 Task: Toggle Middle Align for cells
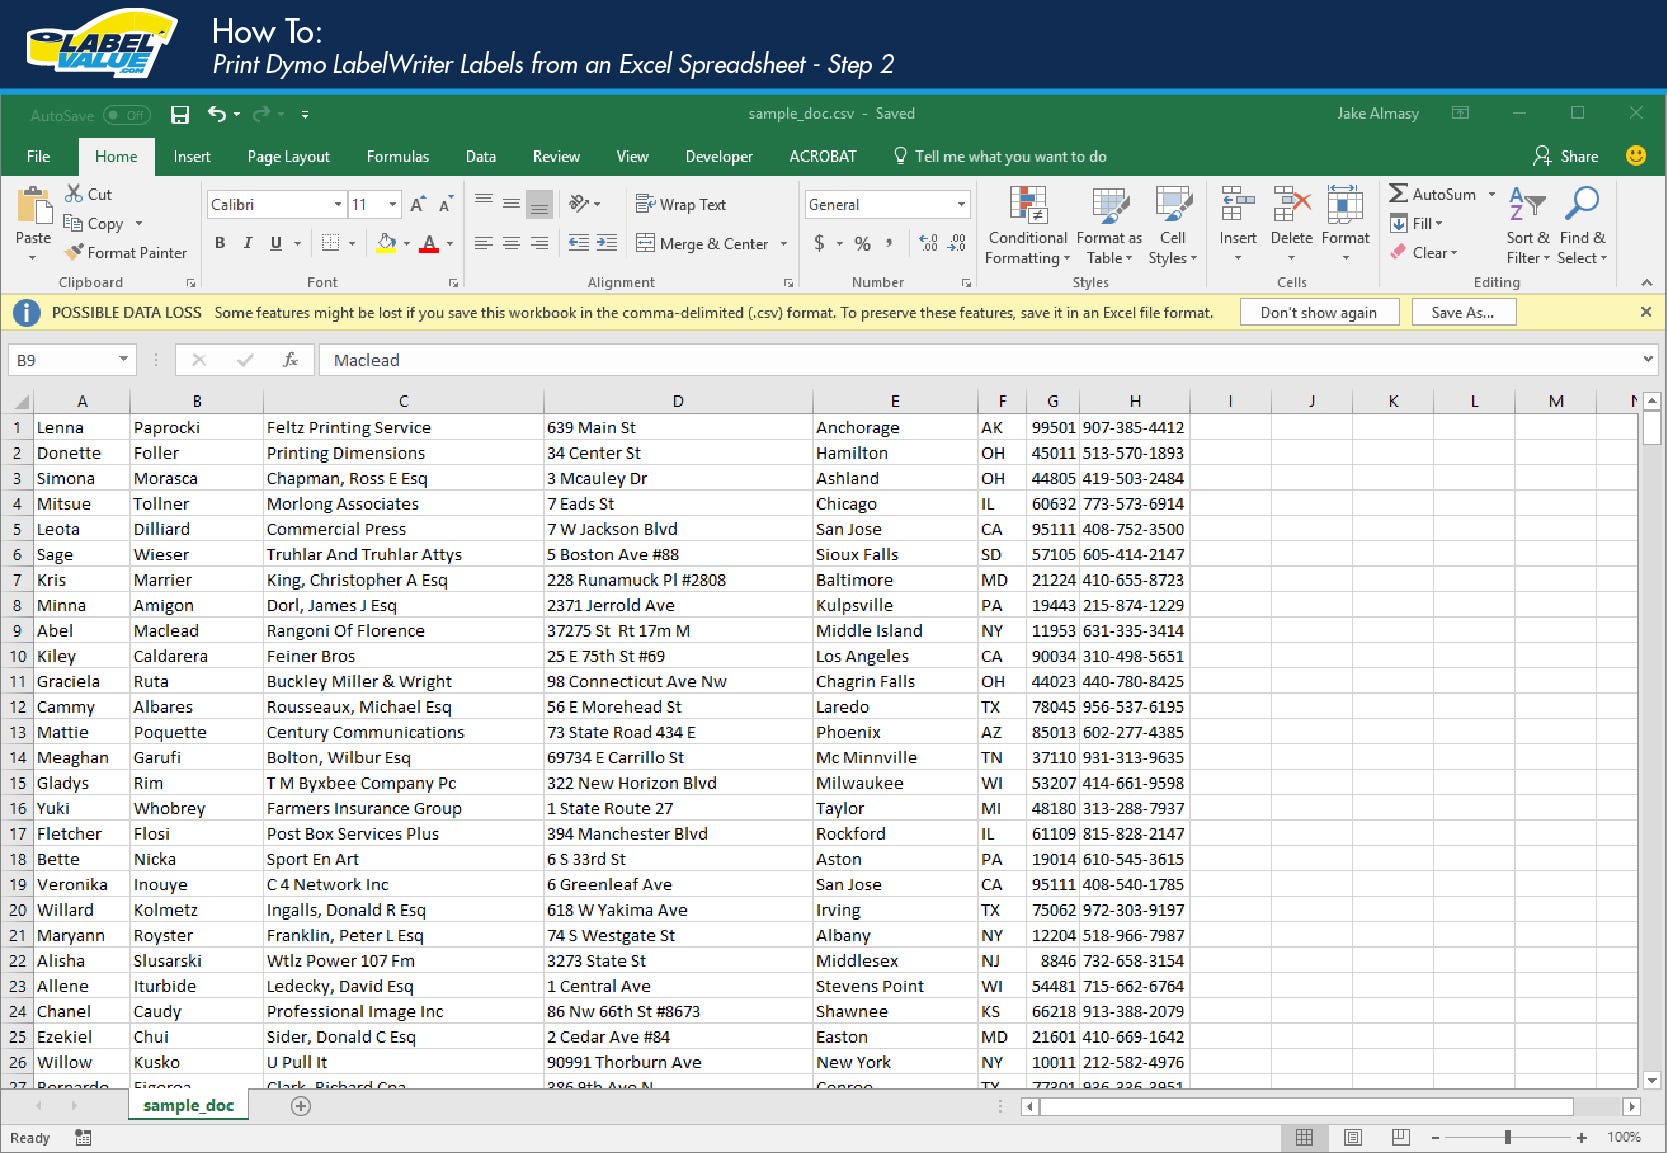click(511, 203)
